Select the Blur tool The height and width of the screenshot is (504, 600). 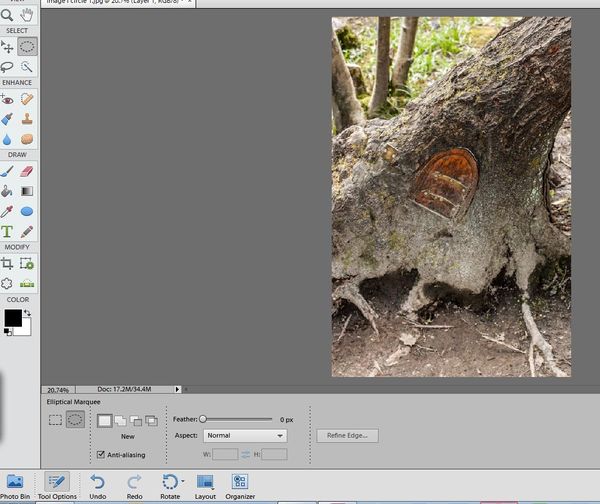coord(7,139)
